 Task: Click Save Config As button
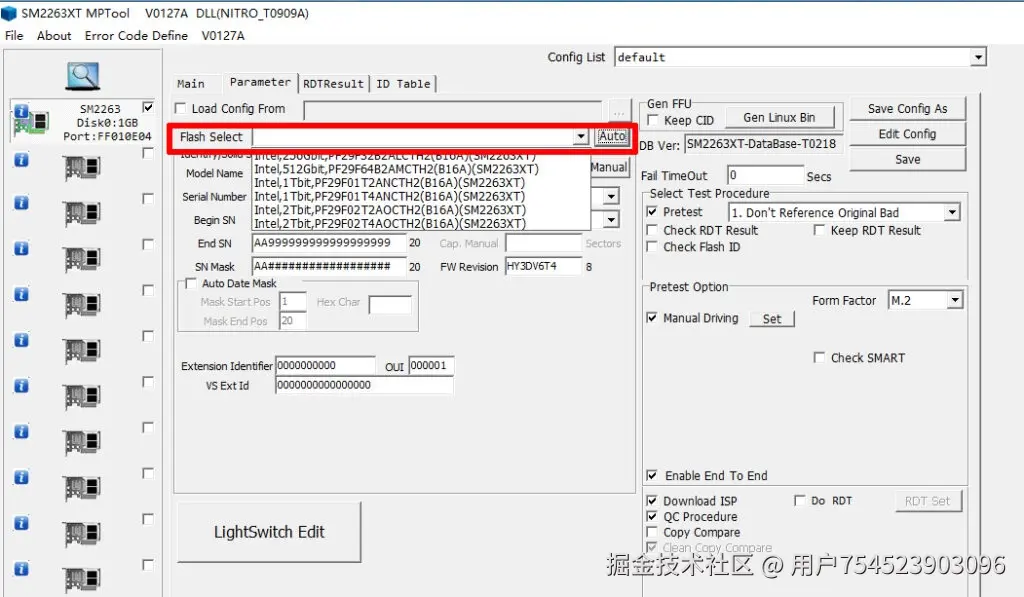[907, 108]
